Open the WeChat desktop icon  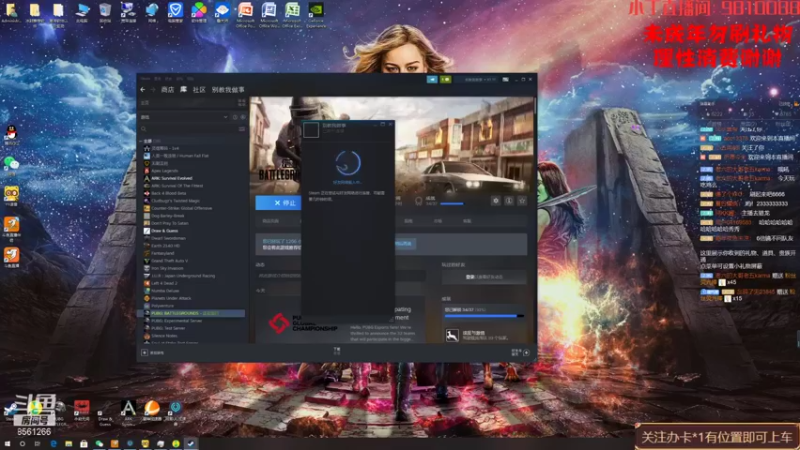click(x=11, y=164)
